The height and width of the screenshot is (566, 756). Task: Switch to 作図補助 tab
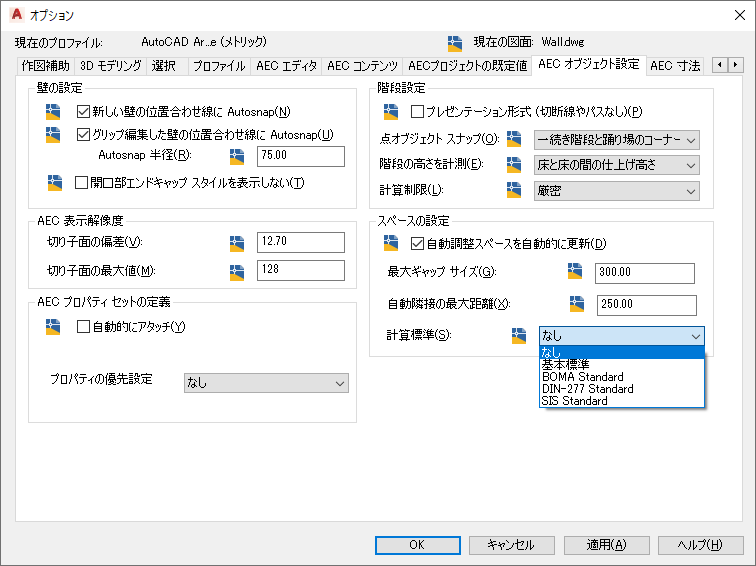pyautogui.click(x=46, y=66)
